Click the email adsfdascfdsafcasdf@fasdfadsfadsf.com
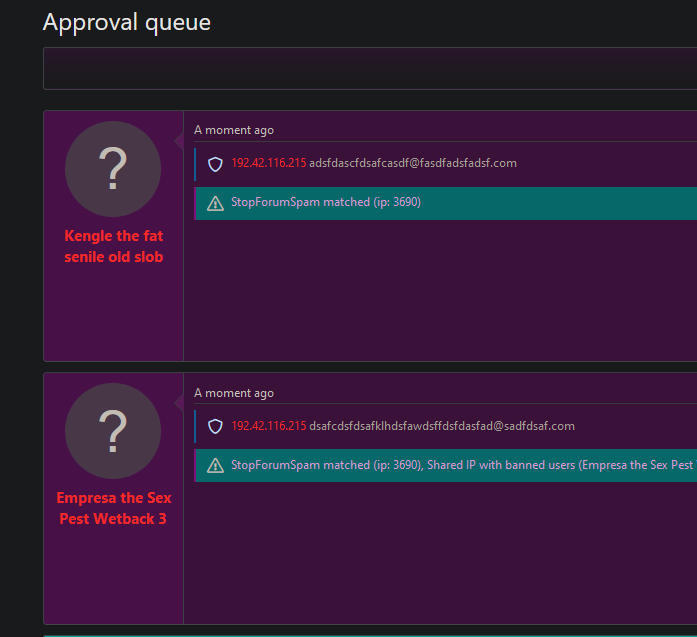697x637 pixels. pyautogui.click(x=413, y=163)
